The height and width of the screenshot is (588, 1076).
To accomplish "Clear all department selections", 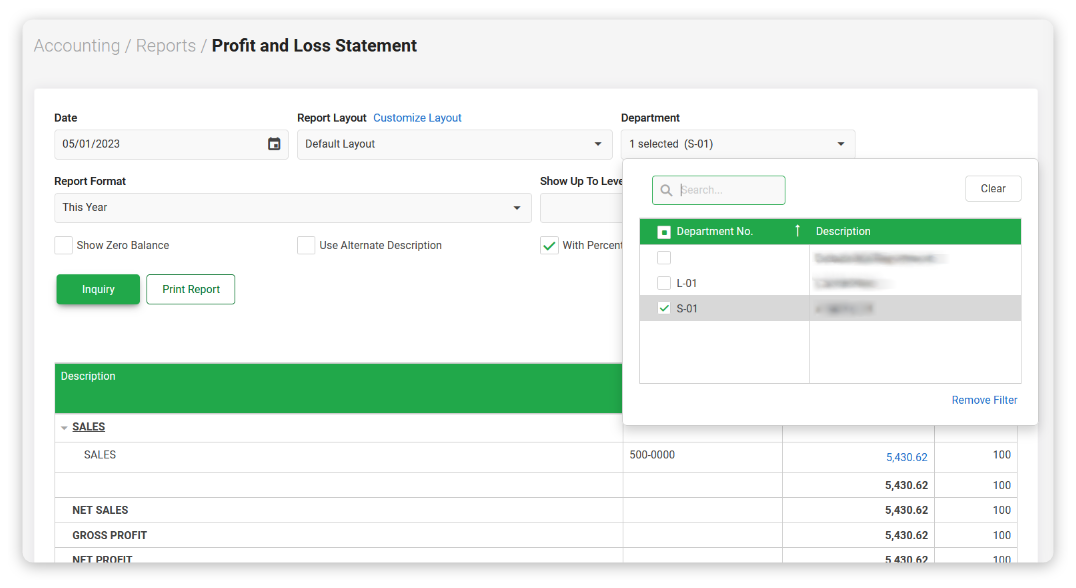I will click(992, 188).
